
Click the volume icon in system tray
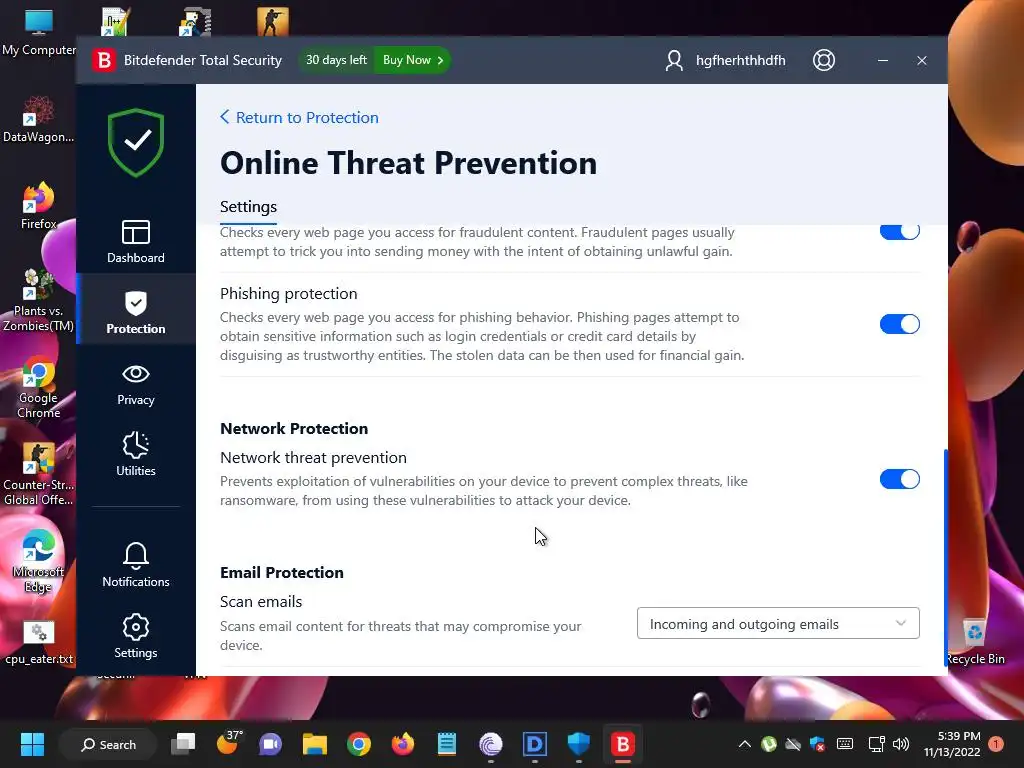(x=901, y=744)
